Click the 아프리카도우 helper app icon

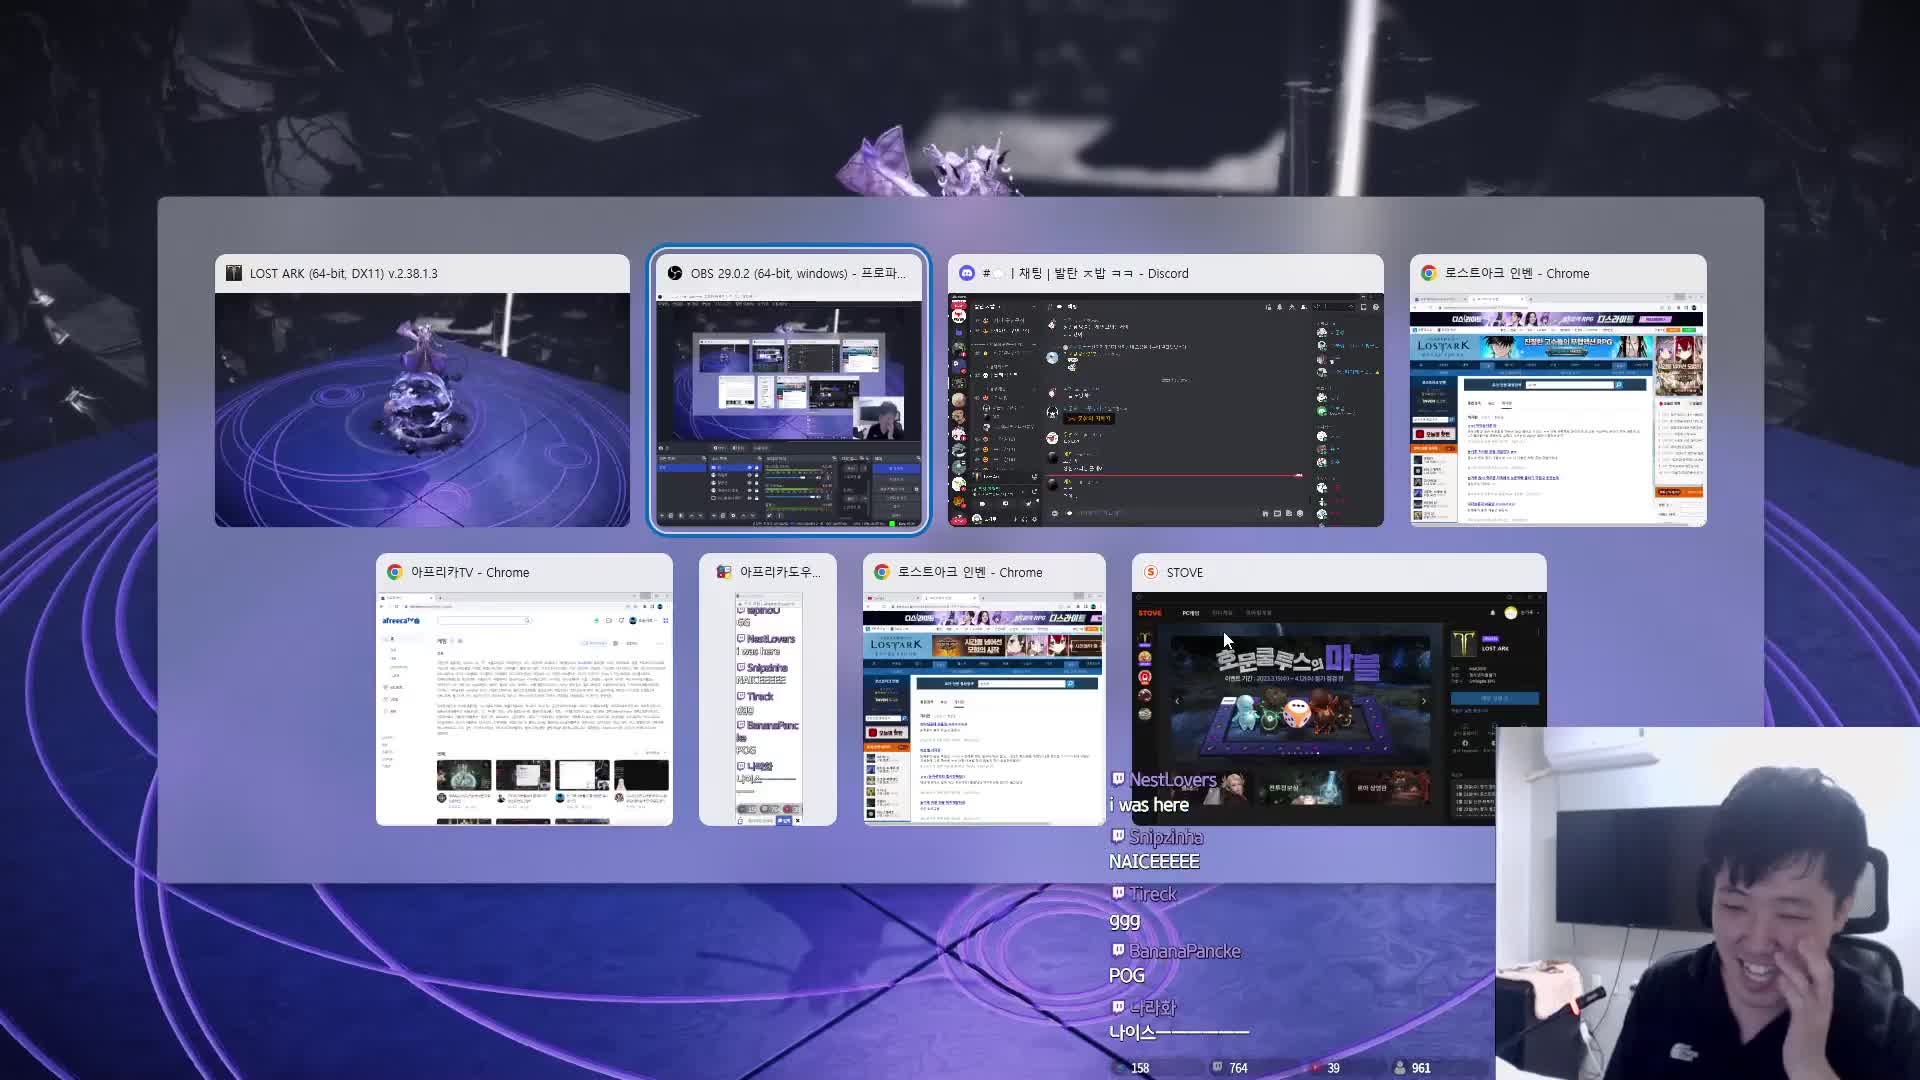click(724, 572)
